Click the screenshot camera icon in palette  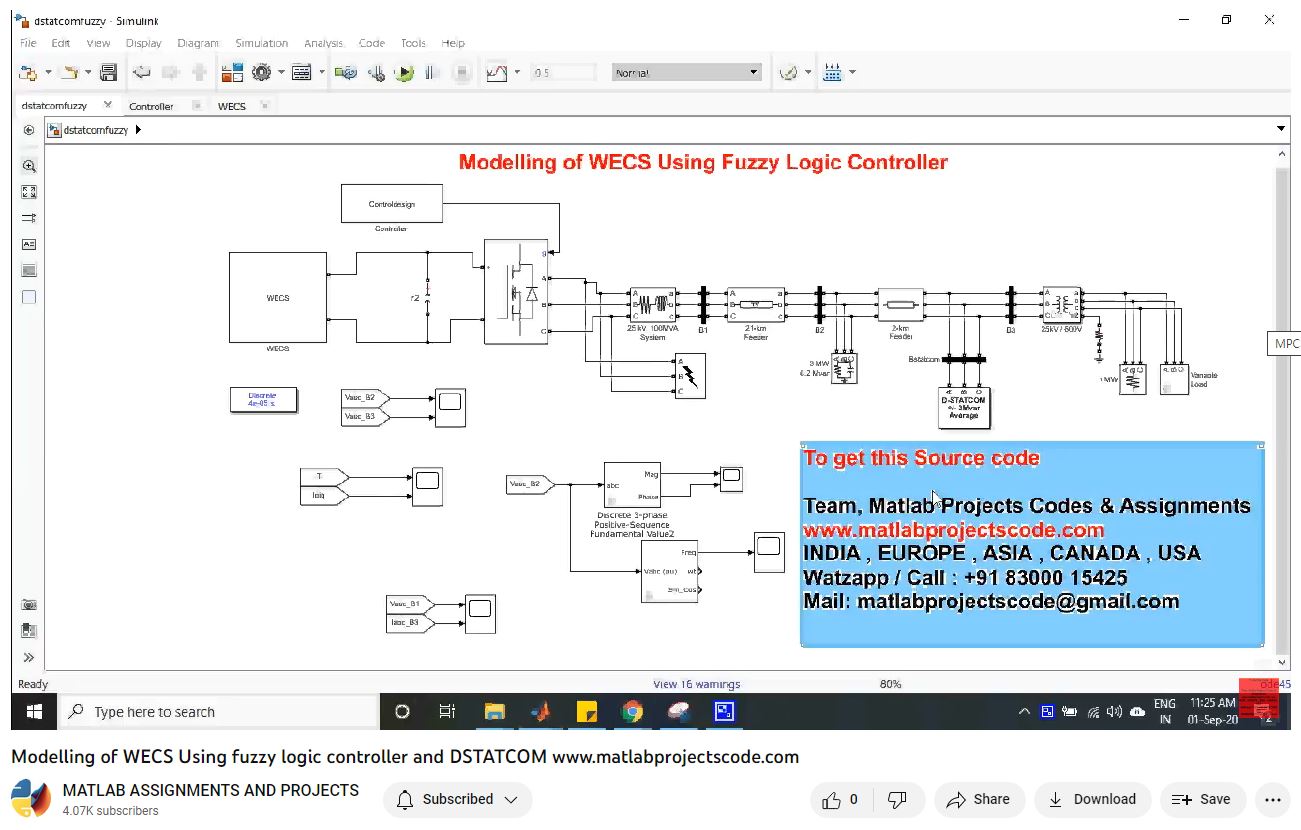(29, 605)
